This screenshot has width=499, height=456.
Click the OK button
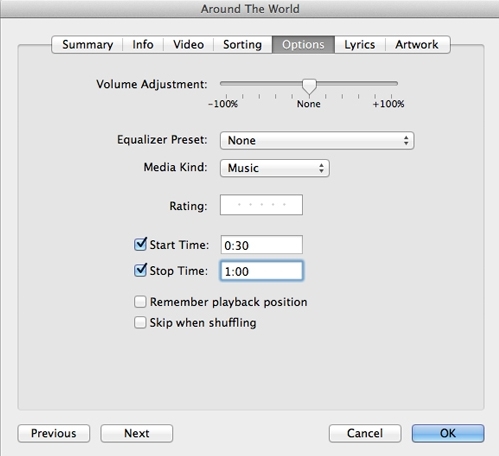(448, 433)
